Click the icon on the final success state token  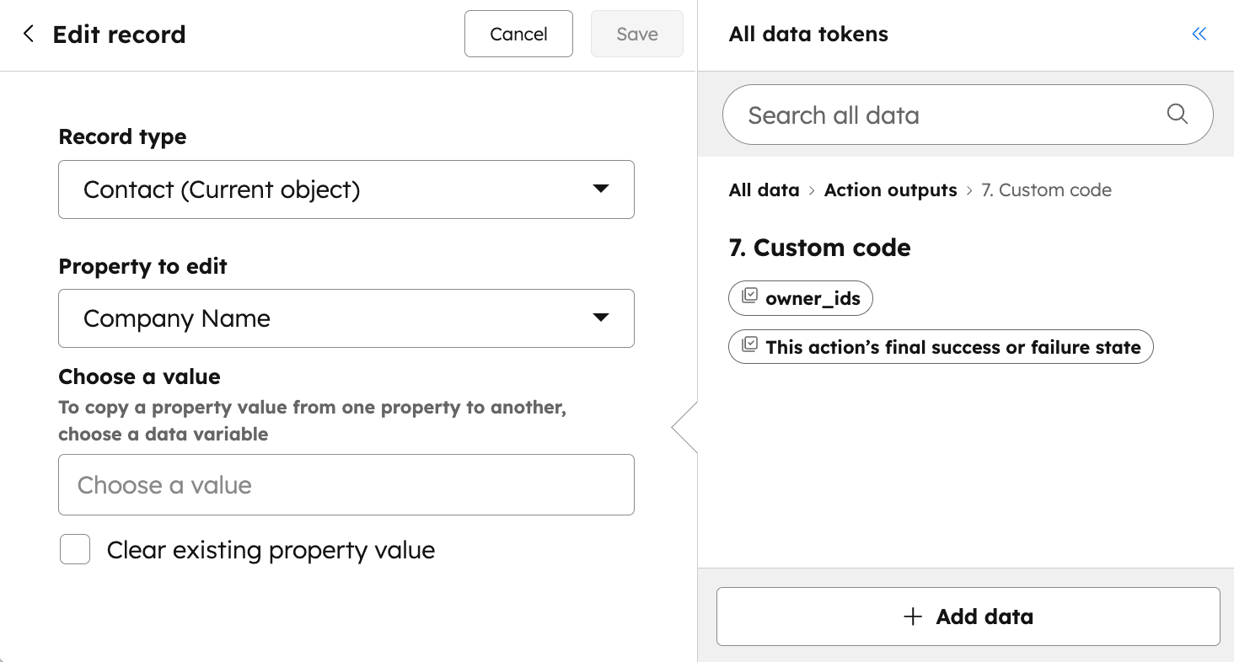pos(749,346)
